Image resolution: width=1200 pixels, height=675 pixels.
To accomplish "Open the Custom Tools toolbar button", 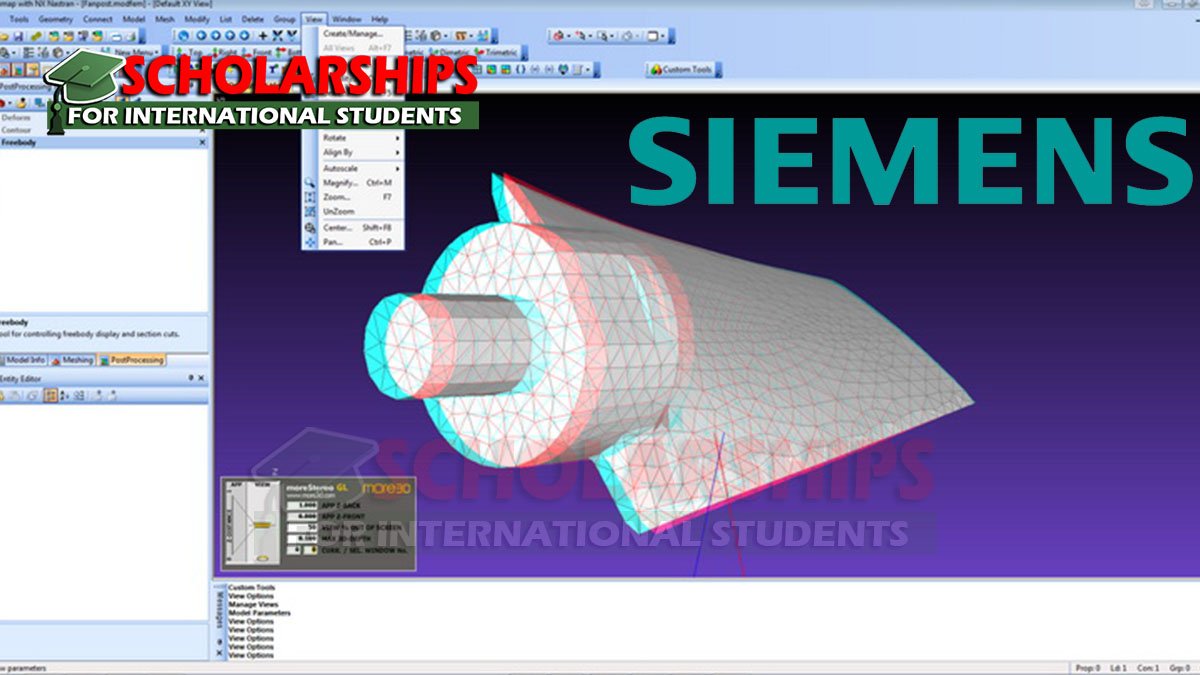I will pyautogui.click(x=684, y=70).
